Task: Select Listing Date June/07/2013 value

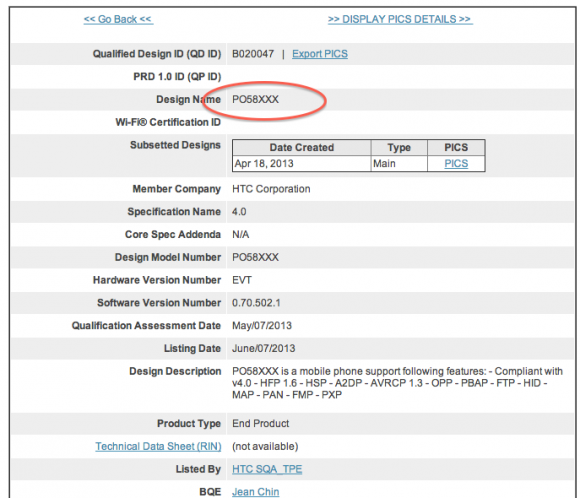Action: click(x=263, y=349)
